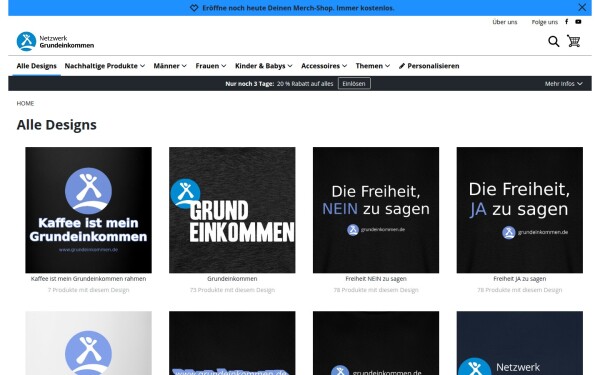This screenshot has width=600, height=375.
Task: Click the Einlösen discount button
Action: click(x=354, y=83)
